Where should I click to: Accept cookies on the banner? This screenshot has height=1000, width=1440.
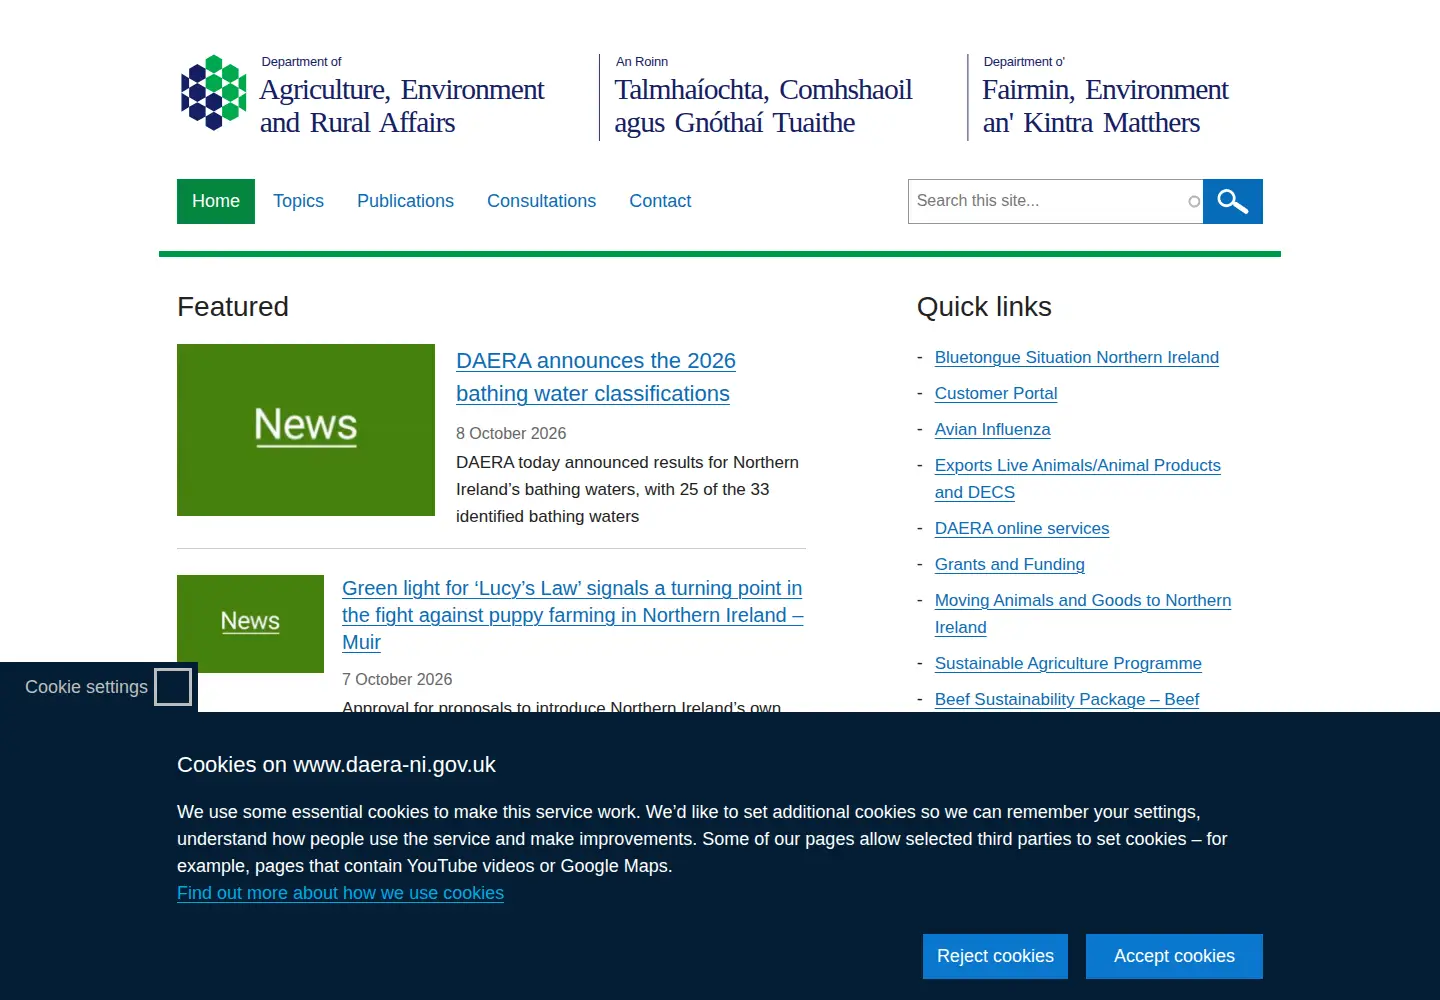coord(1174,956)
